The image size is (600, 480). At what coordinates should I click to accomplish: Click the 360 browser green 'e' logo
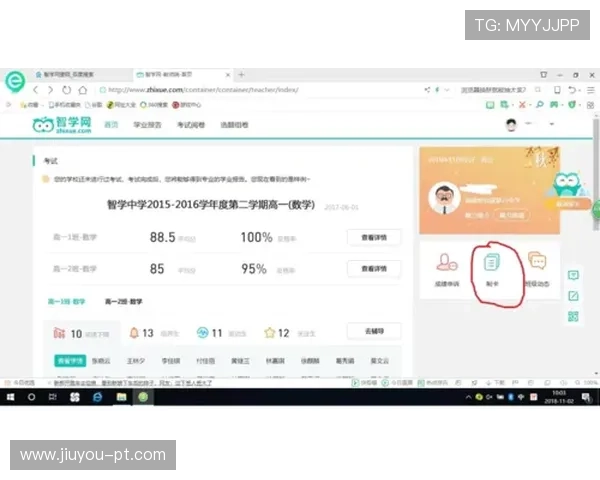(15, 81)
